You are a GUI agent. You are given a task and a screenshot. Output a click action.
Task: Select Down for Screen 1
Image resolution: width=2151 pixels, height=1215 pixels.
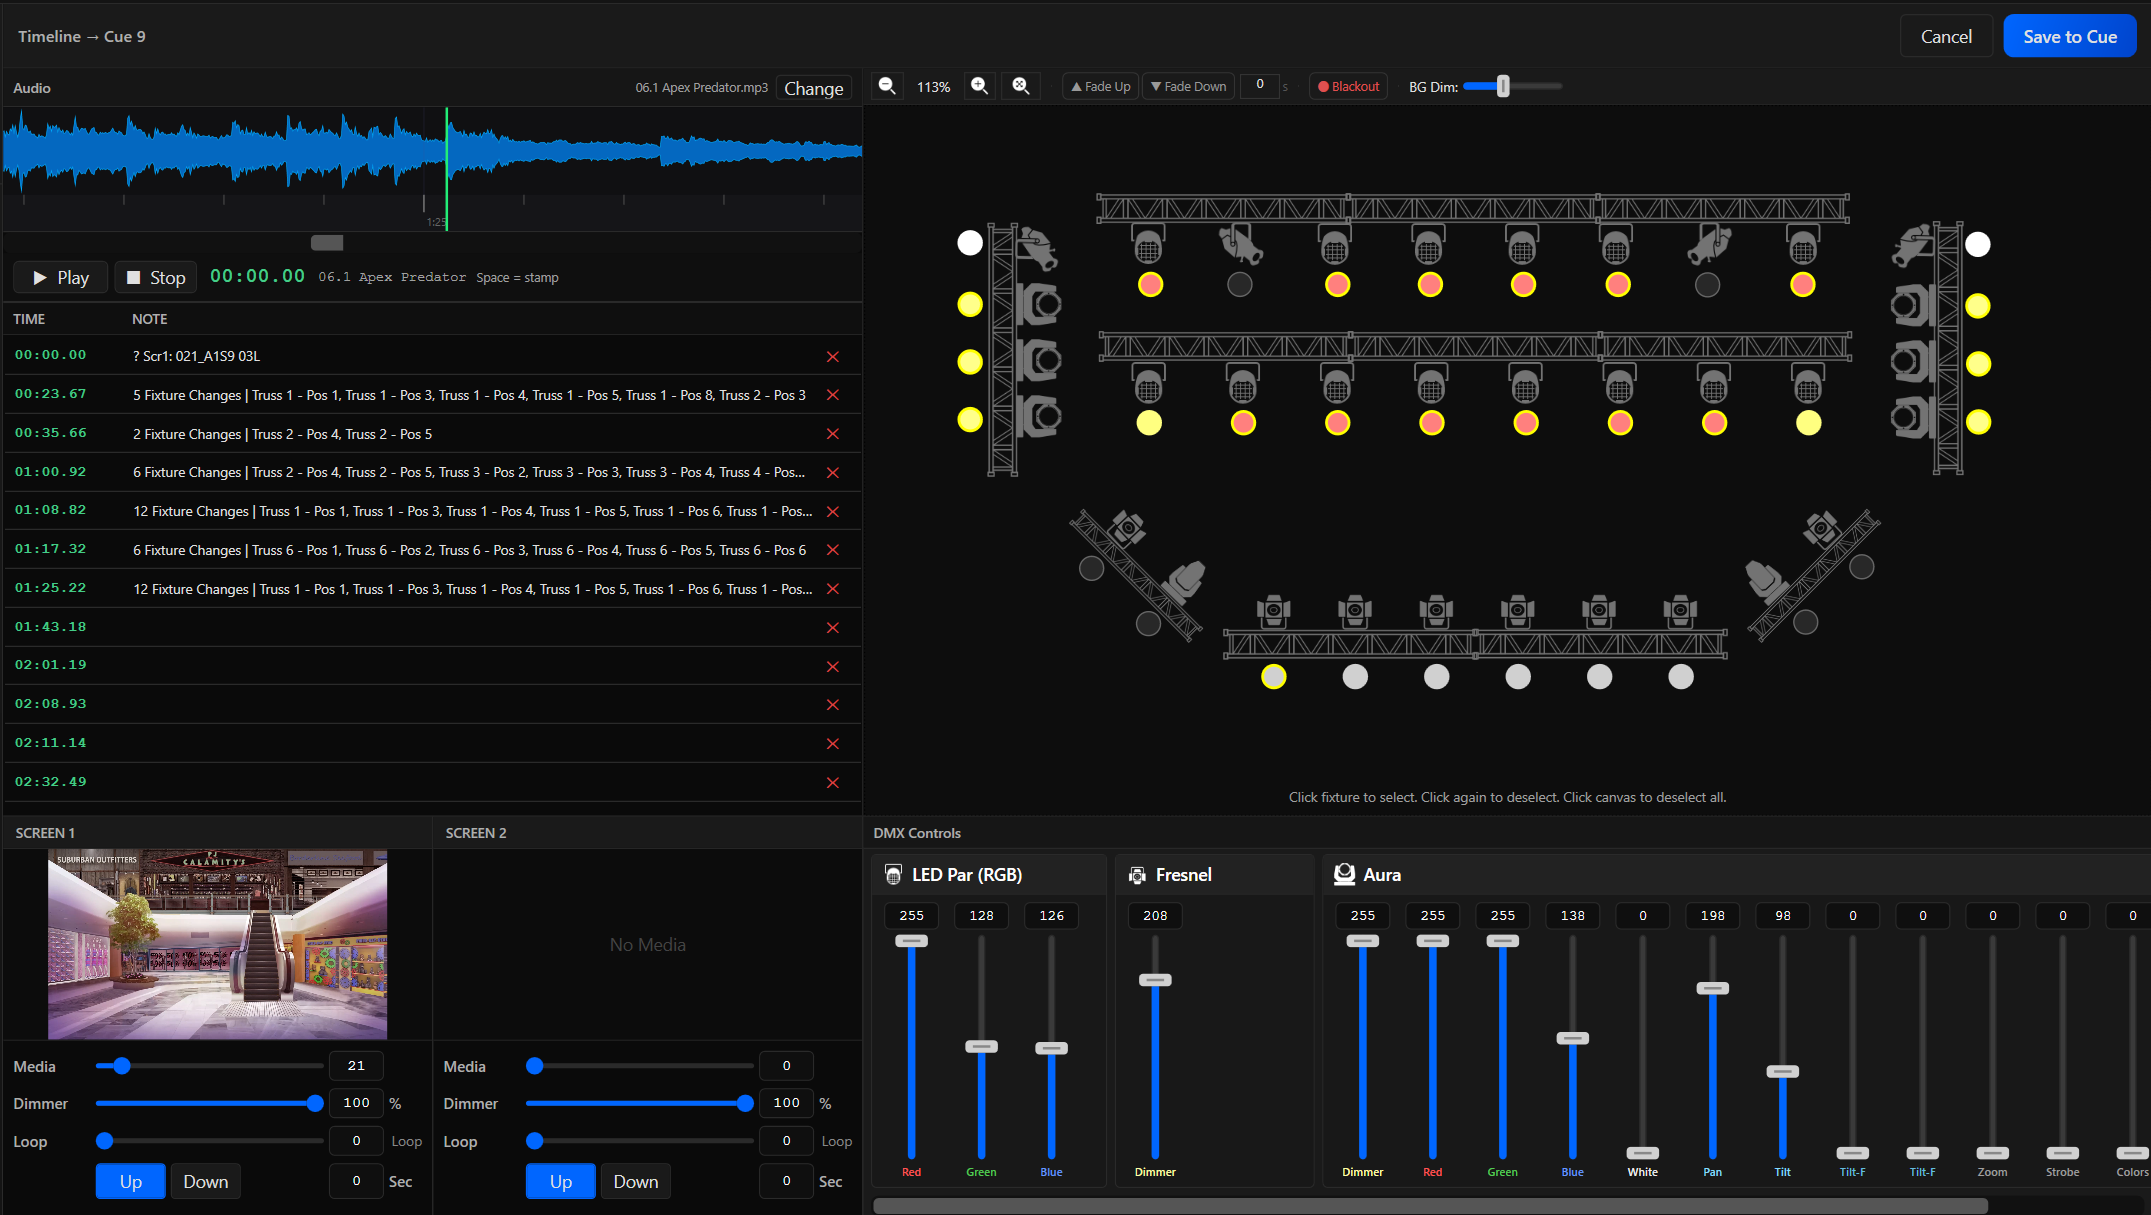pyautogui.click(x=205, y=1181)
